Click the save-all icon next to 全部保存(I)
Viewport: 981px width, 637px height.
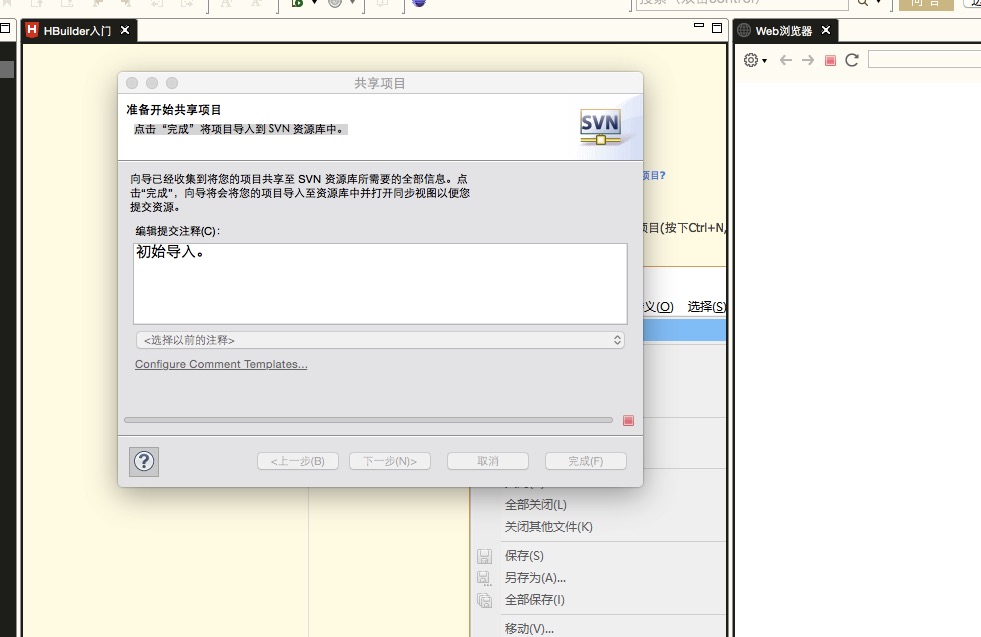tap(485, 600)
